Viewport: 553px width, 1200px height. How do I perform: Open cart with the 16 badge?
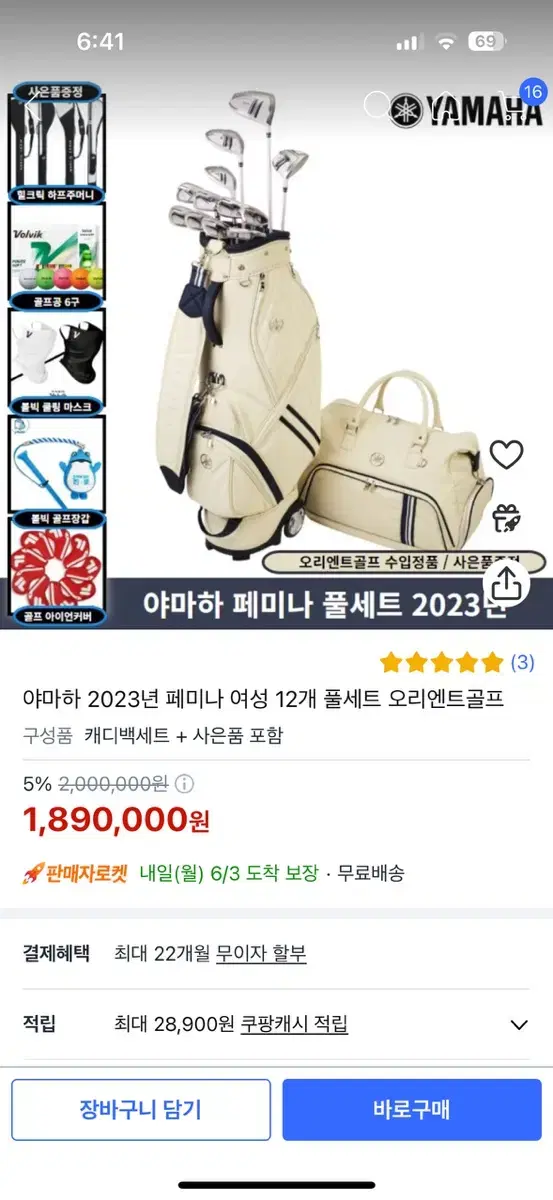(x=514, y=104)
